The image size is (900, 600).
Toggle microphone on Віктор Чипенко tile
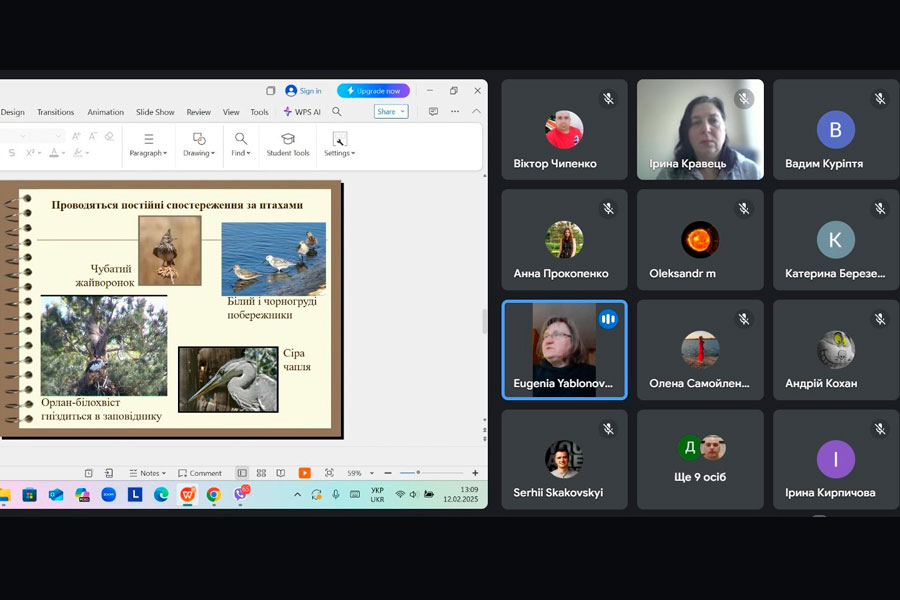pos(607,98)
